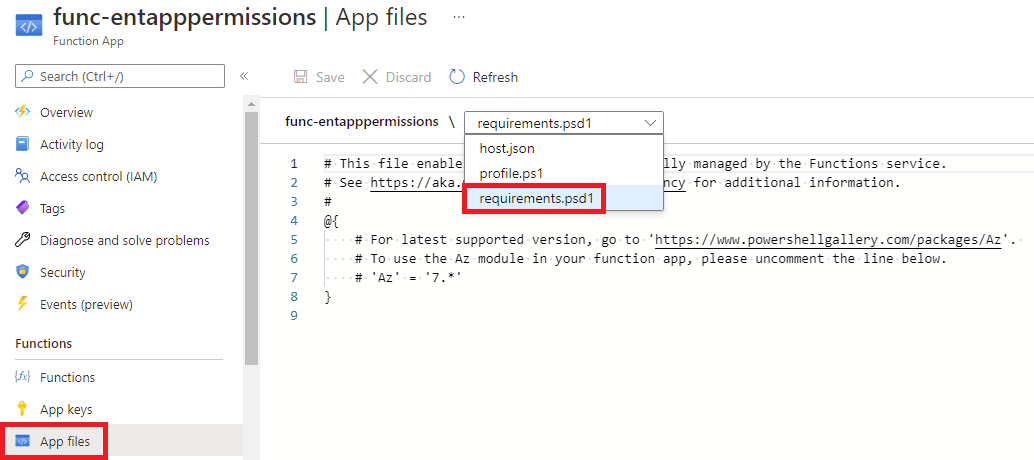
Task: Click the App keys key icon
Action: point(23,409)
